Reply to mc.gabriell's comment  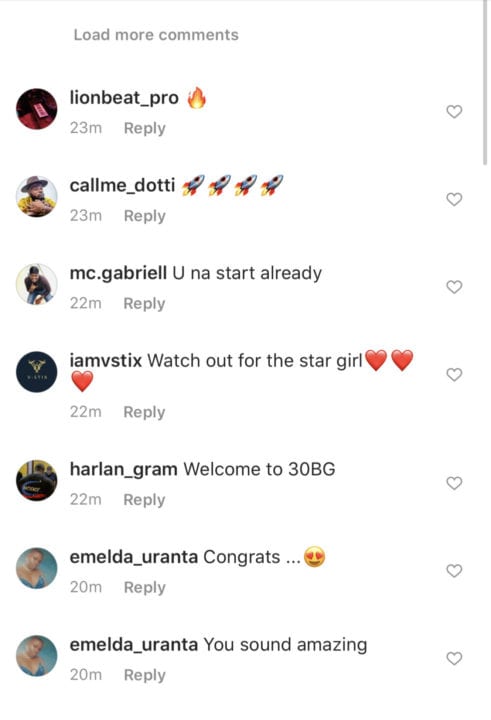tap(144, 304)
